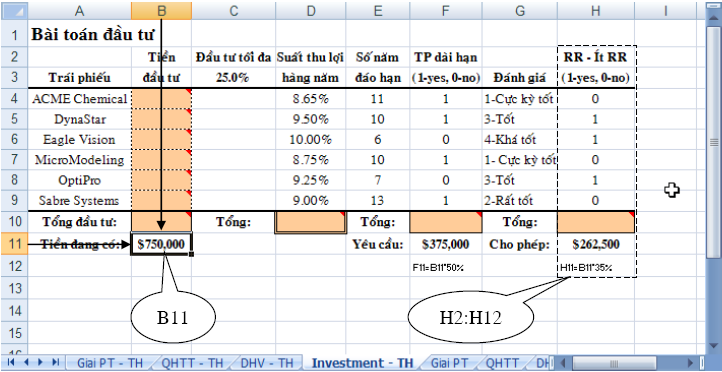Screen dimensions: 722x372
Task: Select column D header
Action: click(311, 11)
